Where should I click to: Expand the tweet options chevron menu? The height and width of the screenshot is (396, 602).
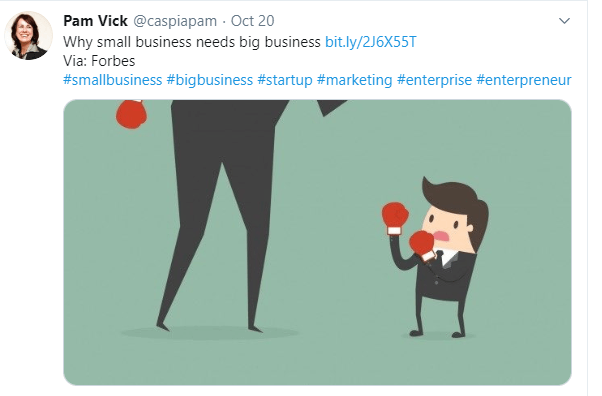564,21
